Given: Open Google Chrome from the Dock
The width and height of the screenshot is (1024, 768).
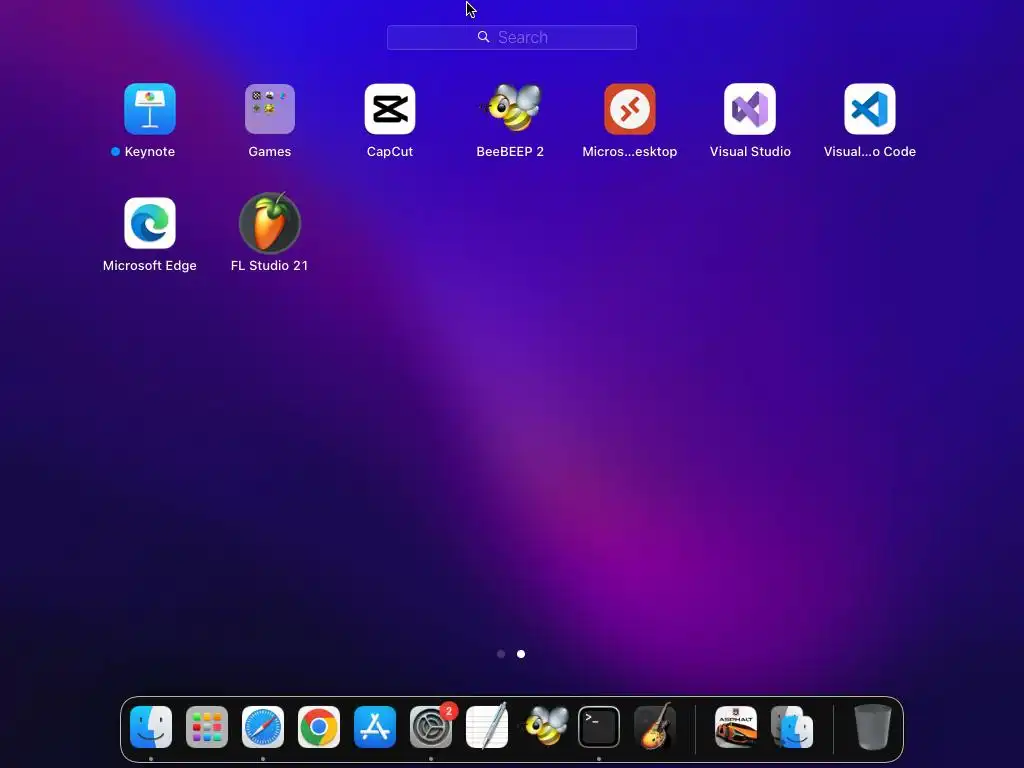Looking at the screenshot, I should point(319,727).
